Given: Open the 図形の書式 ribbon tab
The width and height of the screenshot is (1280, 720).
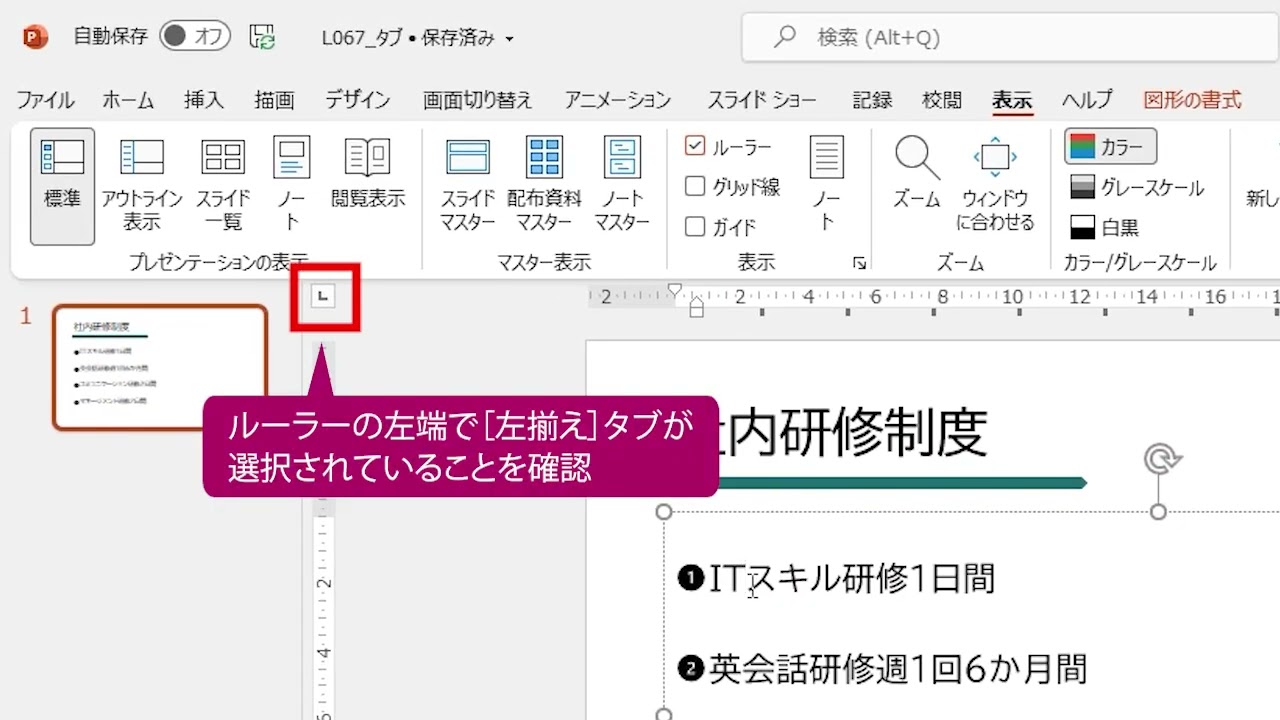Looking at the screenshot, I should click(x=1191, y=100).
